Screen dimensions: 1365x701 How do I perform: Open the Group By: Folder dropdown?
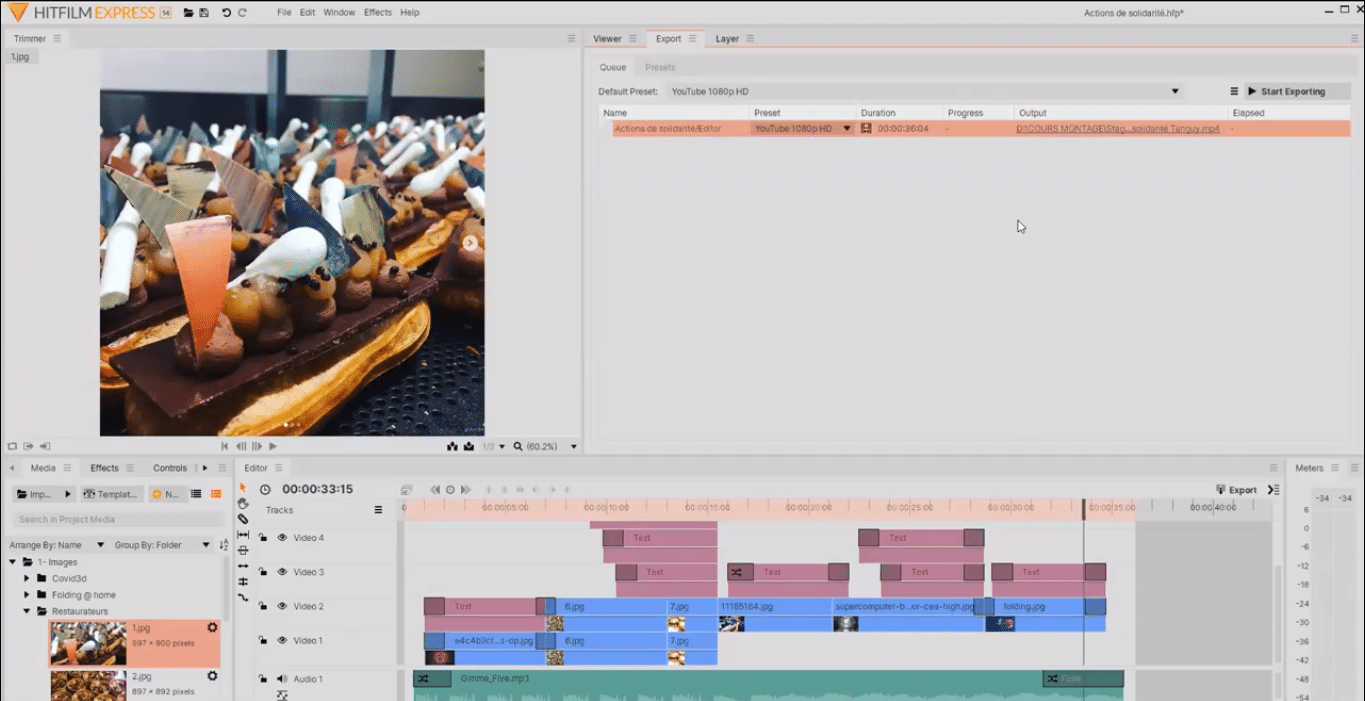pyautogui.click(x=162, y=545)
